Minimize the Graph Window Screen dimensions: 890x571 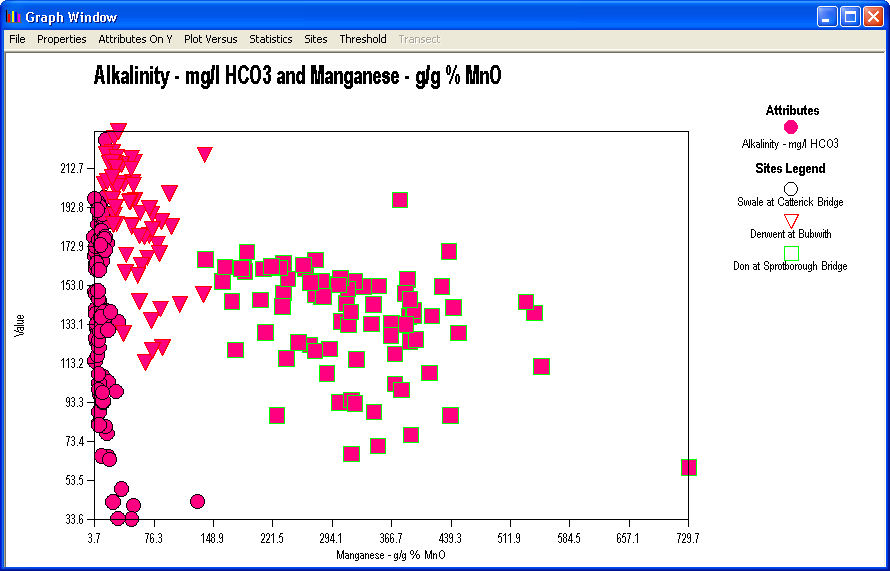coord(827,16)
